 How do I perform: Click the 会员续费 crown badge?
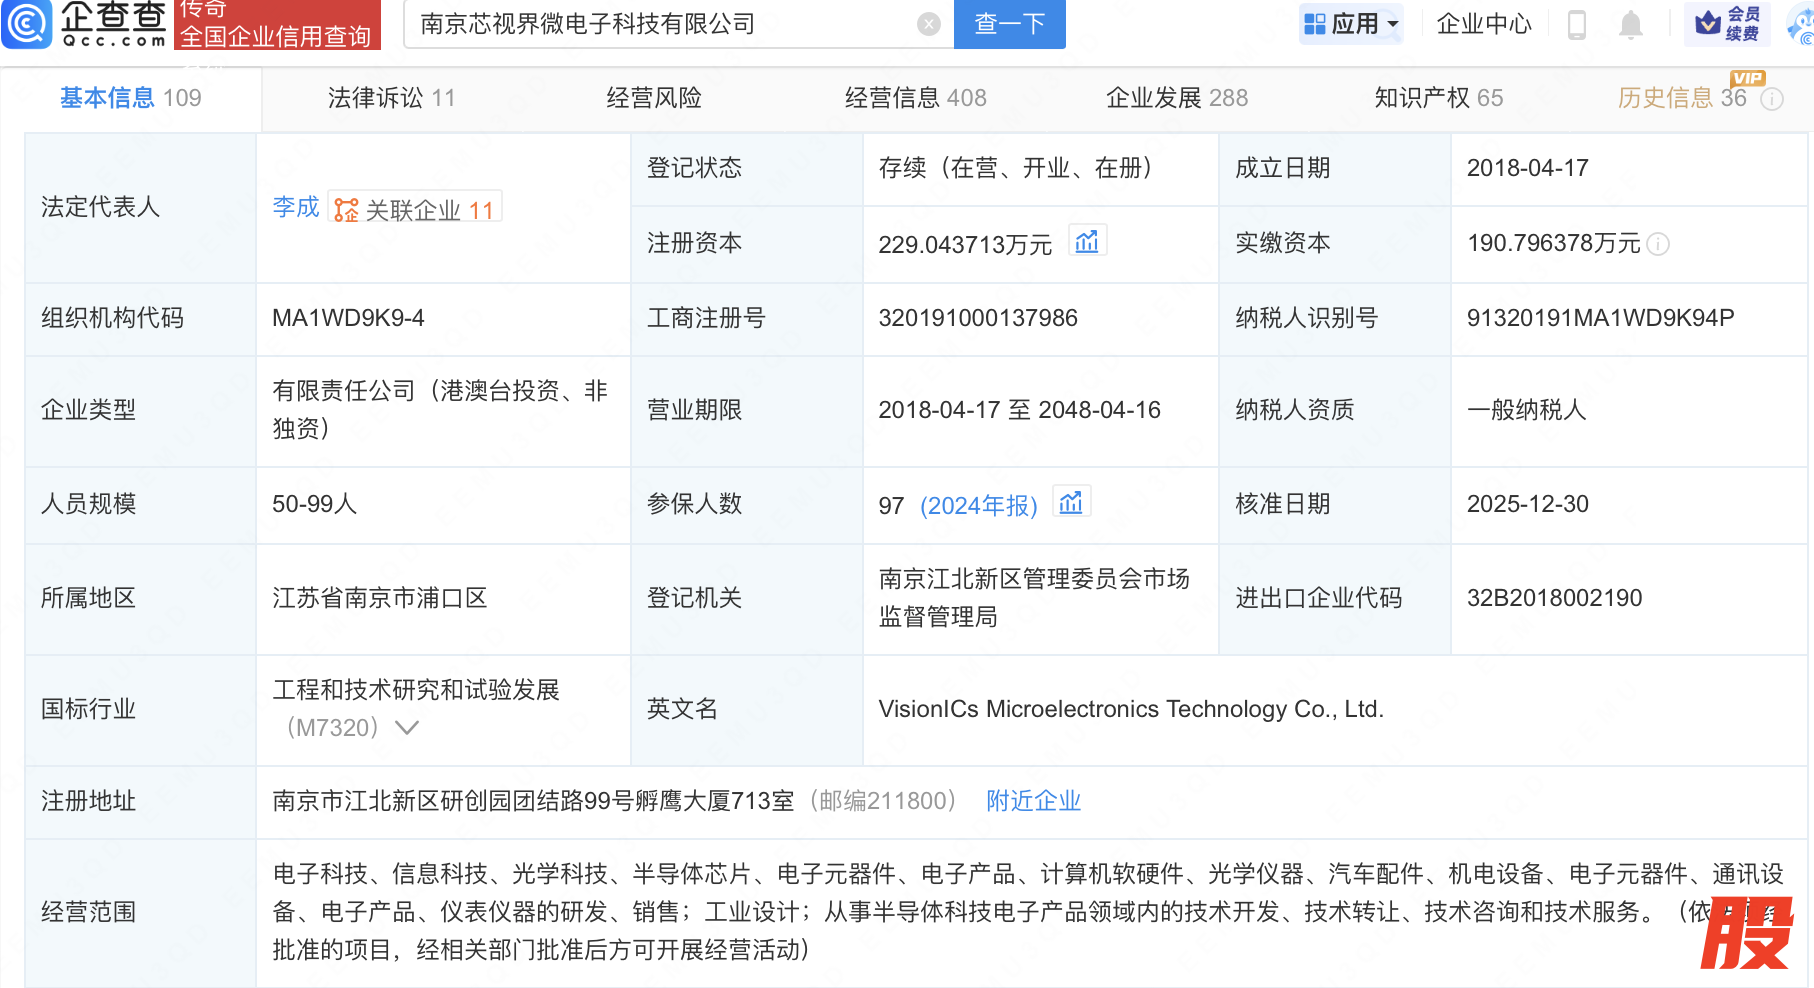point(1728,24)
